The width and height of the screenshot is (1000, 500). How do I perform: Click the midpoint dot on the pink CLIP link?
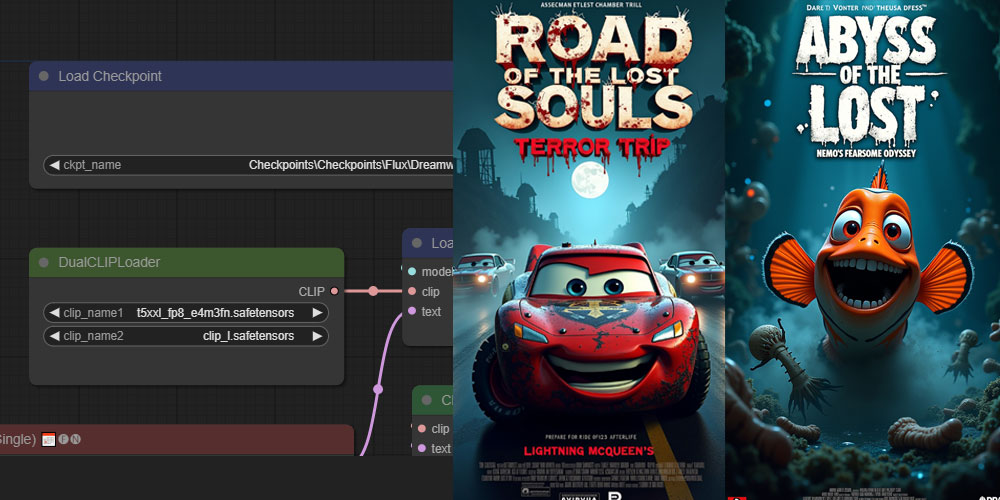[373, 291]
